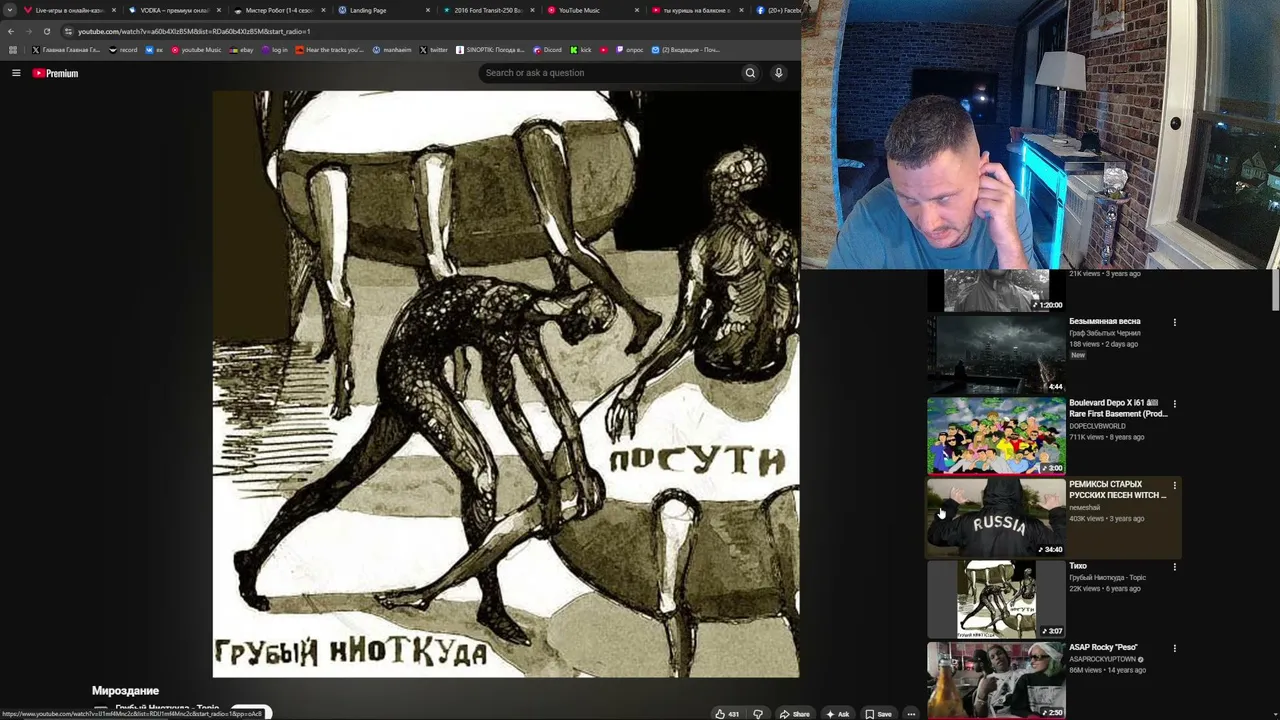Screen dimensions: 1280x720
Task: Like the video with thumbs-up 431
Action: (x=727, y=714)
